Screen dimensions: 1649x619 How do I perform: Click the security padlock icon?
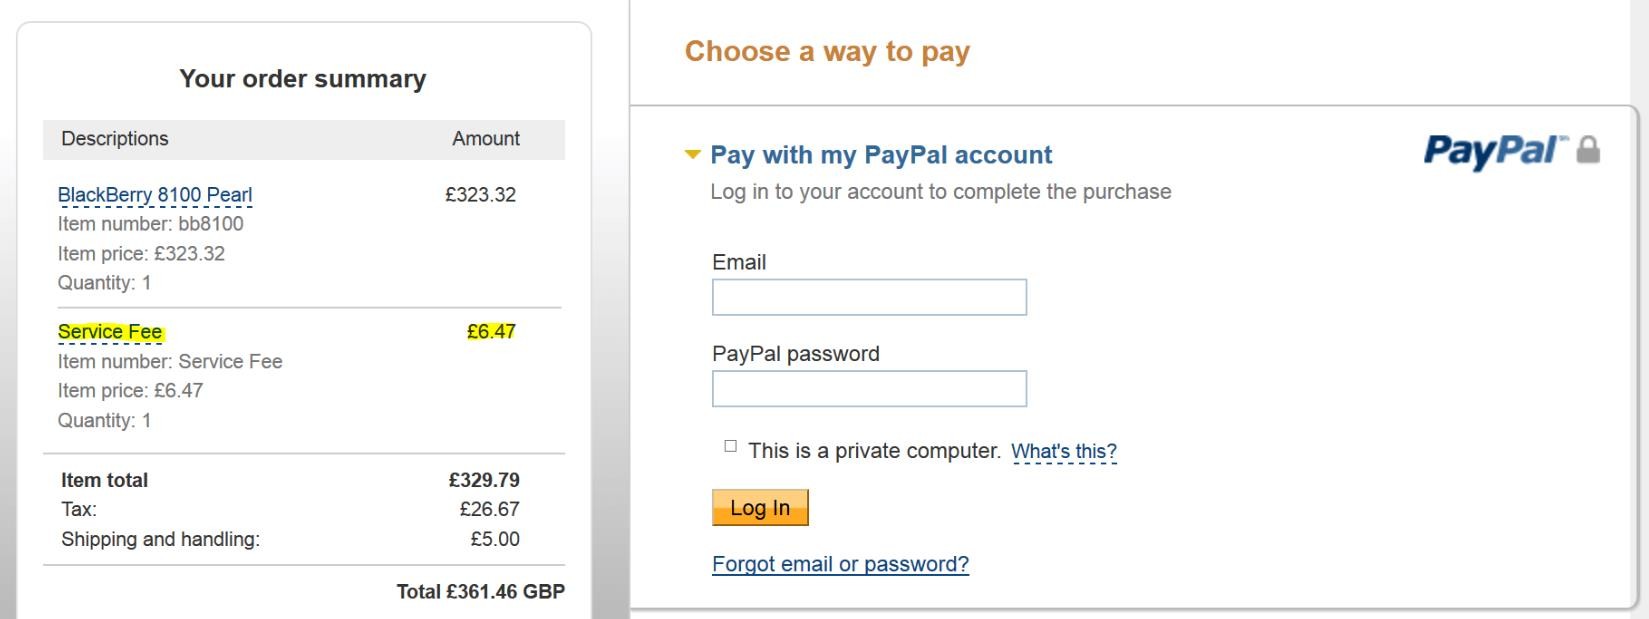1588,150
